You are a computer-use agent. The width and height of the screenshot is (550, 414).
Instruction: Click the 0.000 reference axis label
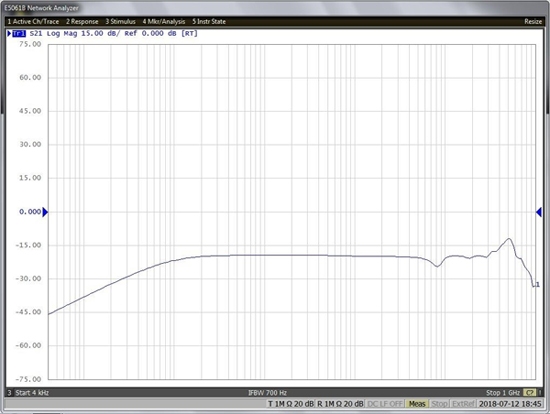(x=30, y=212)
